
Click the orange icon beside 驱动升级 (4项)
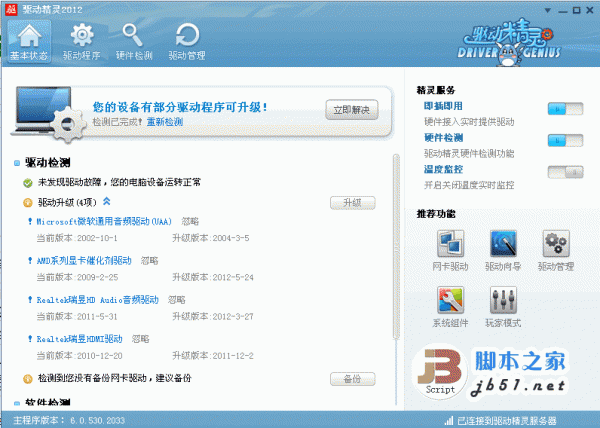pyautogui.click(x=28, y=203)
